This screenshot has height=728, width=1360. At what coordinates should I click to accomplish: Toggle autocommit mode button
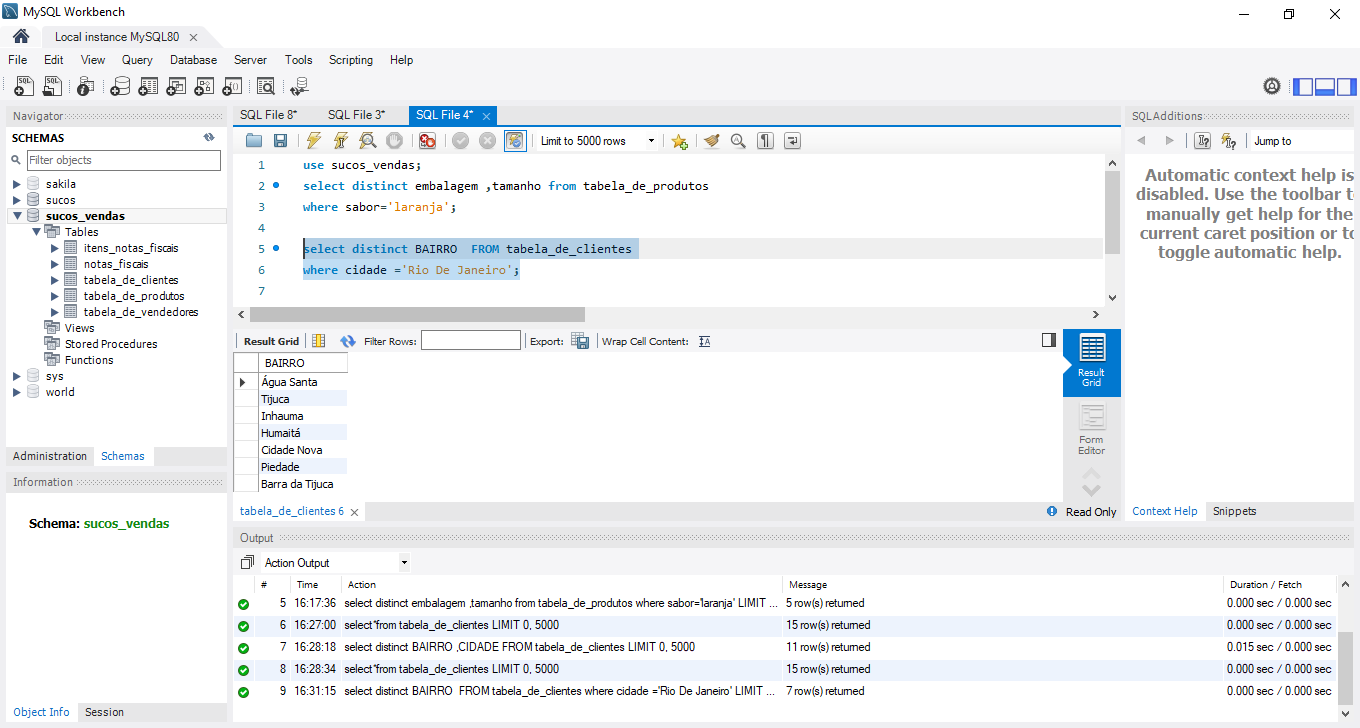point(515,141)
